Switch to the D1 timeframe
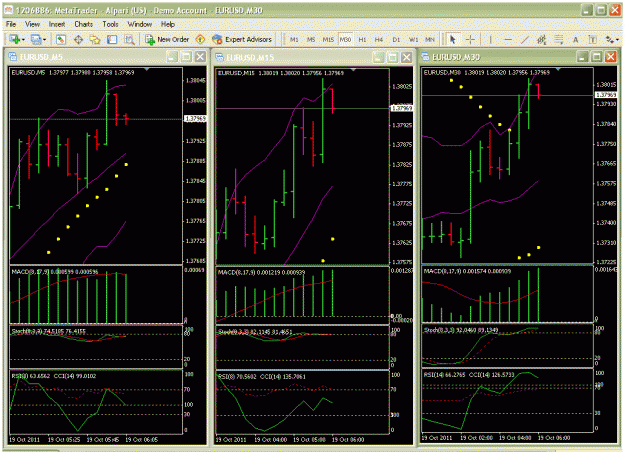Image resolution: width=625 pixels, height=452 pixels. [396, 39]
